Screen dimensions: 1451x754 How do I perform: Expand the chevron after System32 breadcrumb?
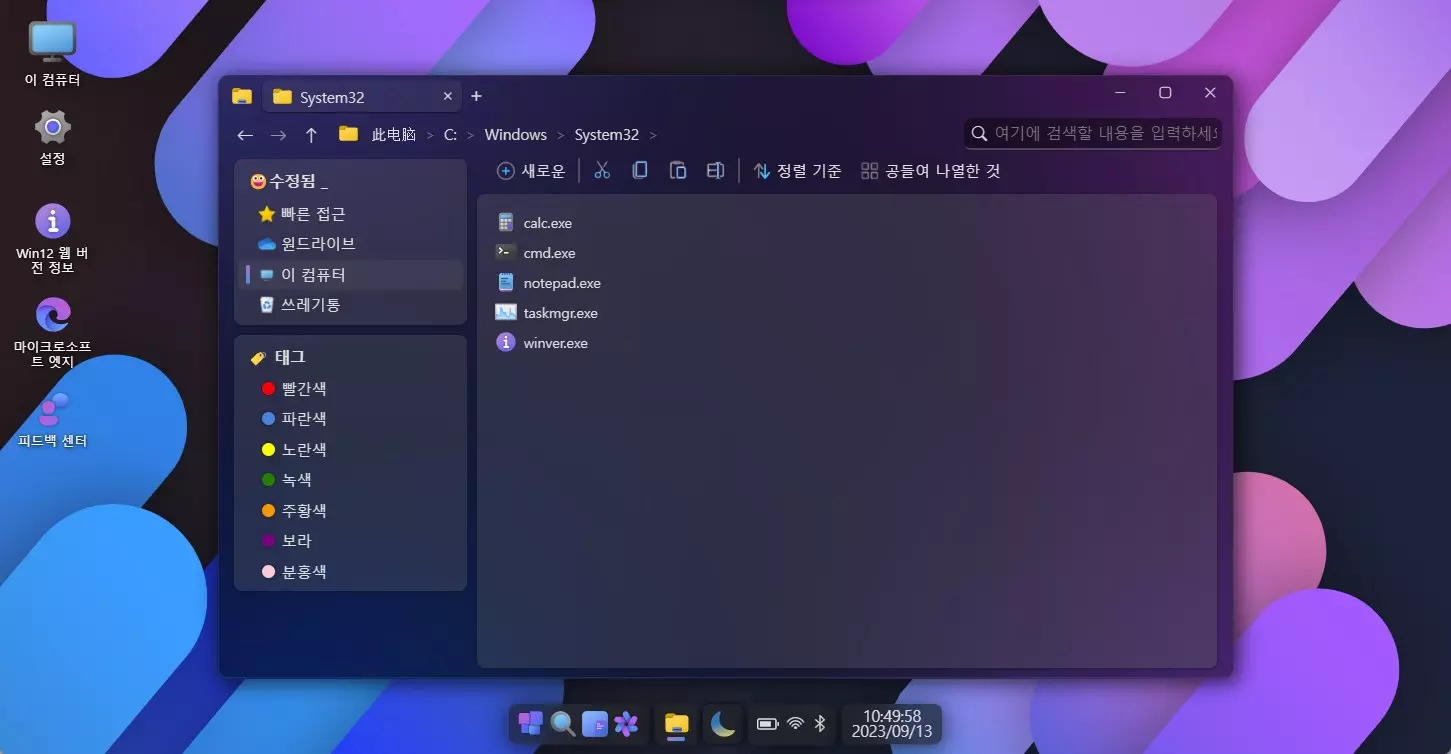tap(653, 135)
